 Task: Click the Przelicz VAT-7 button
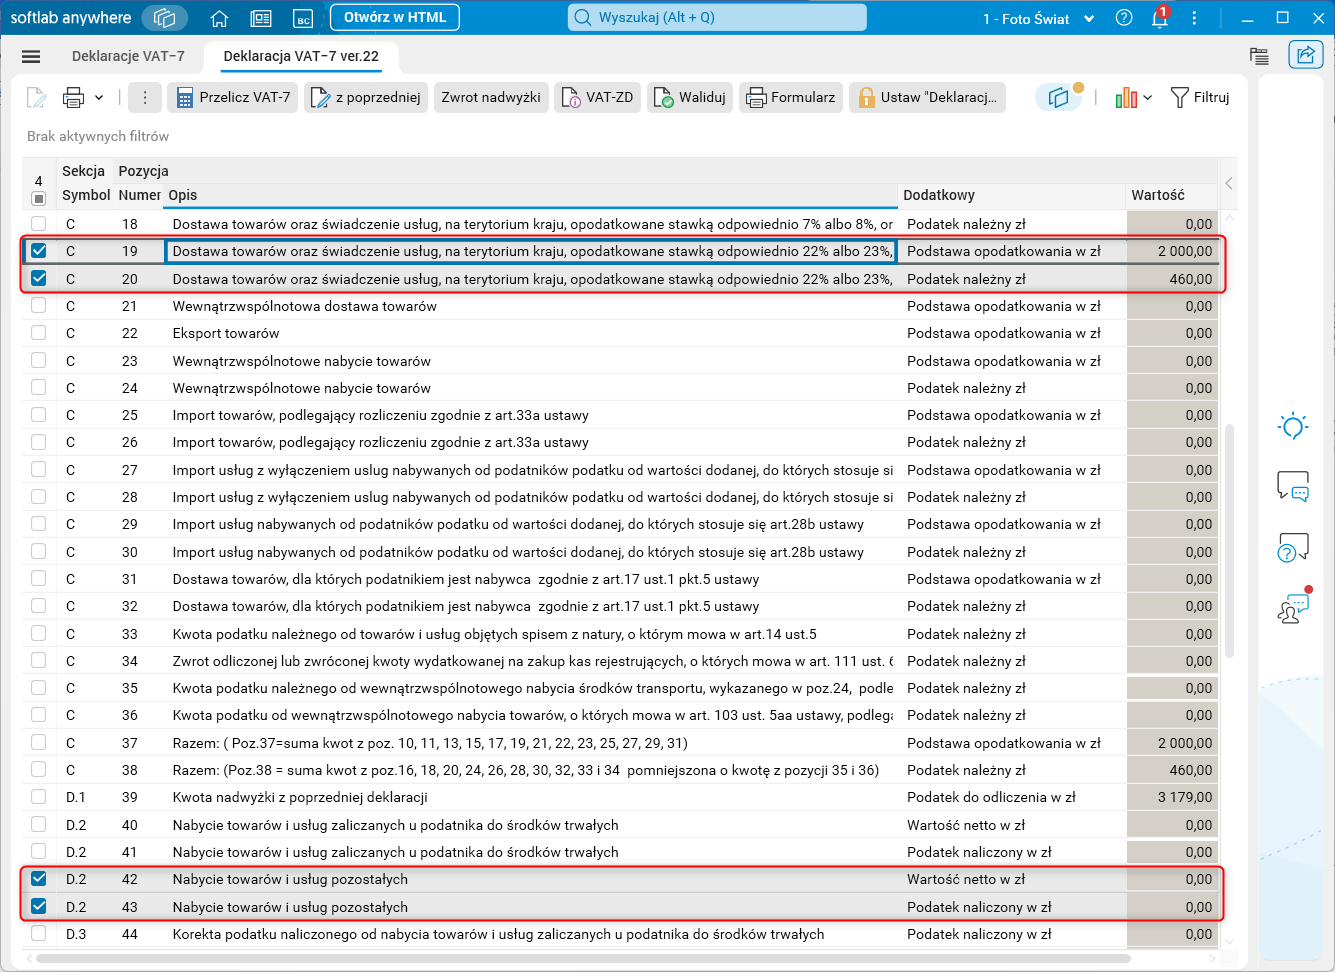point(232,97)
